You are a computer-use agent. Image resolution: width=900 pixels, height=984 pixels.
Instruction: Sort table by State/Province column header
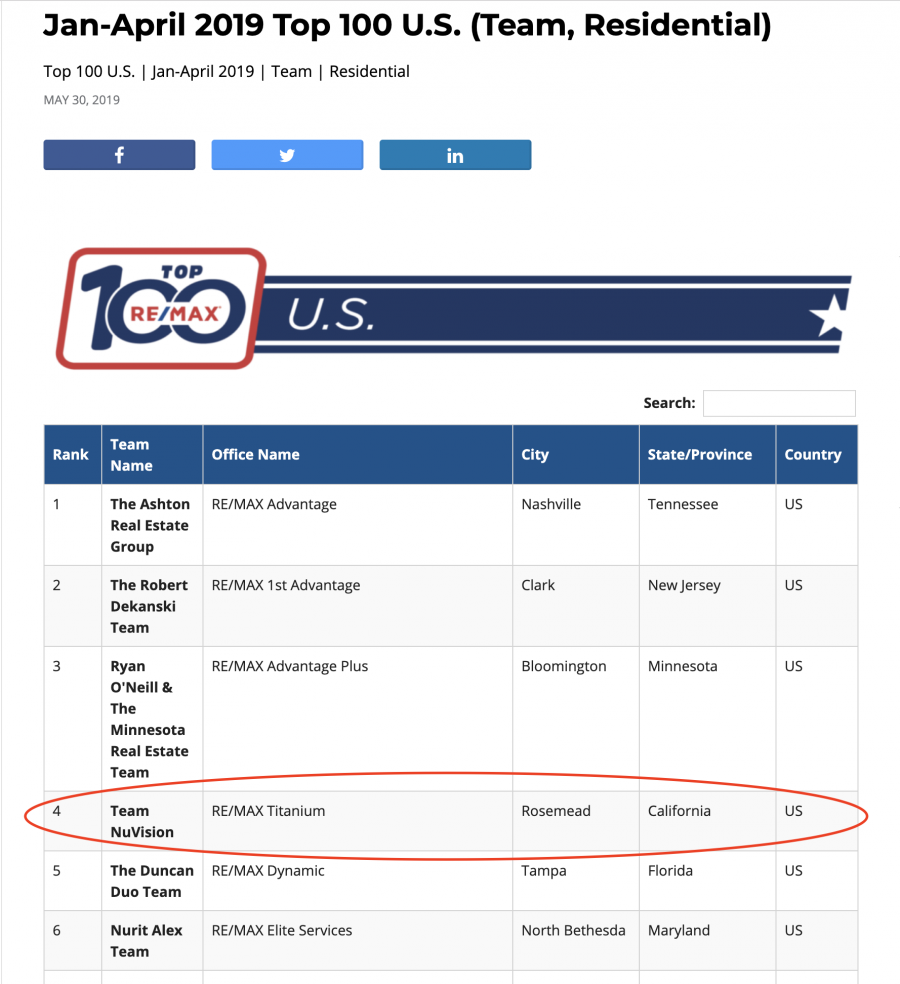pyautogui.click(x=707, y=454)
